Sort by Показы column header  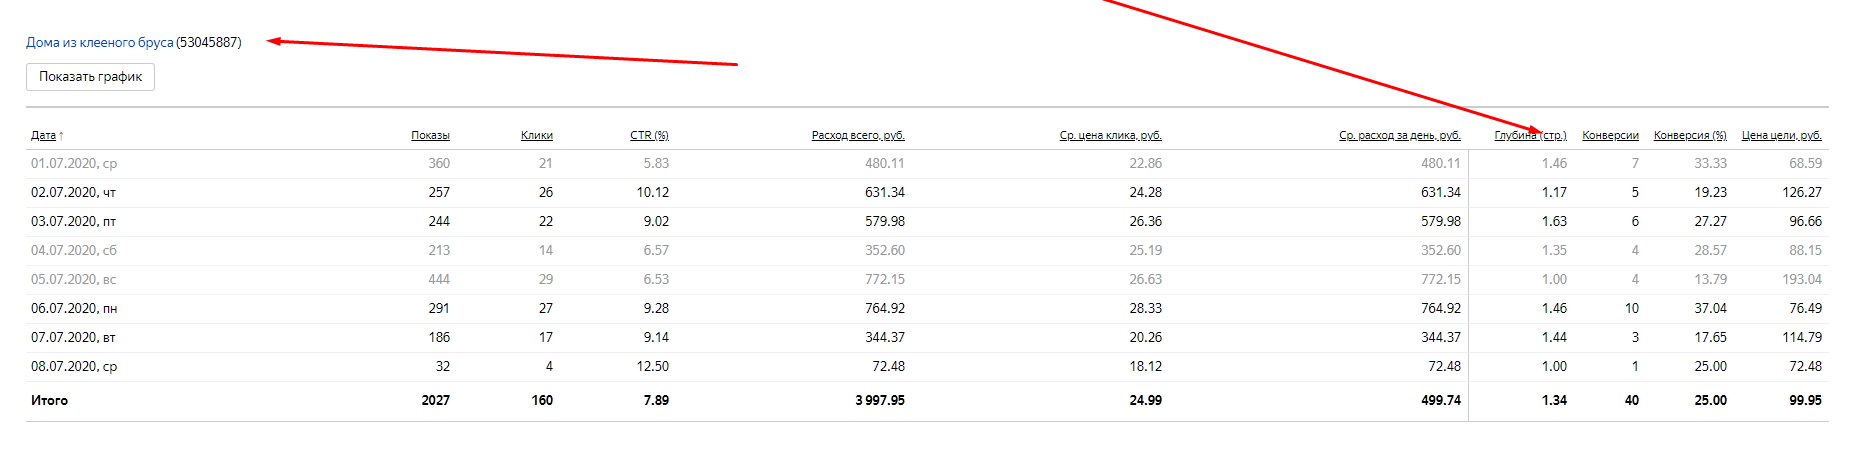430,135
